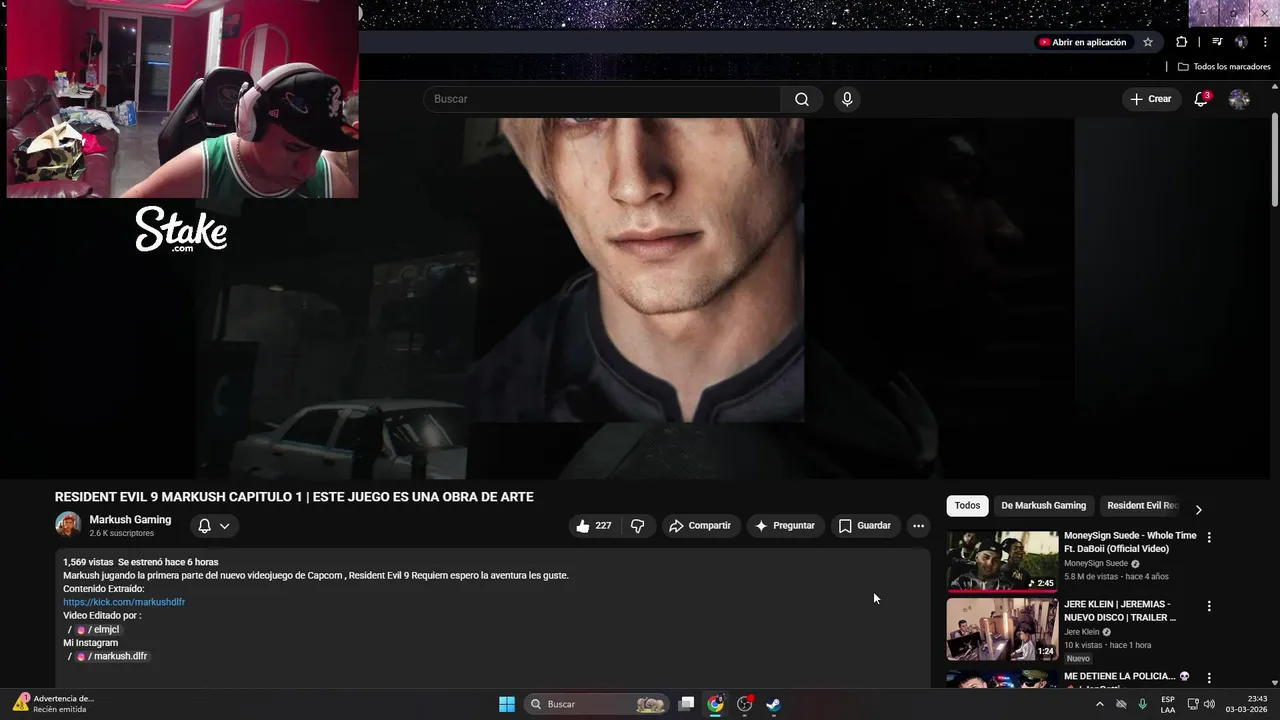Viewport: 1280px width, 720px height.
Task: Open kick.com/markushdlfr link
Action: pos(124,602)
